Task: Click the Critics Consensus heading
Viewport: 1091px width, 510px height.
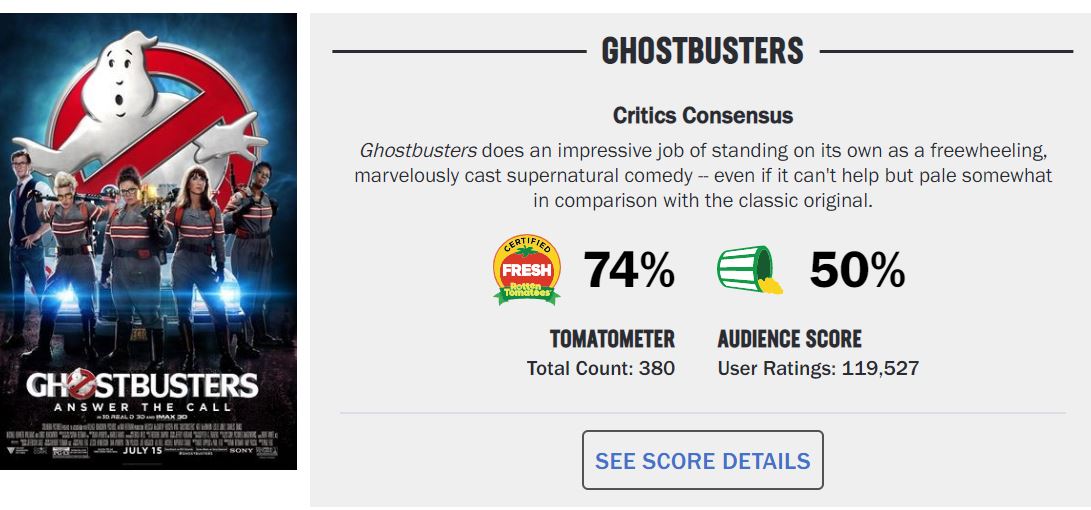Action: (x=702, y=115)
